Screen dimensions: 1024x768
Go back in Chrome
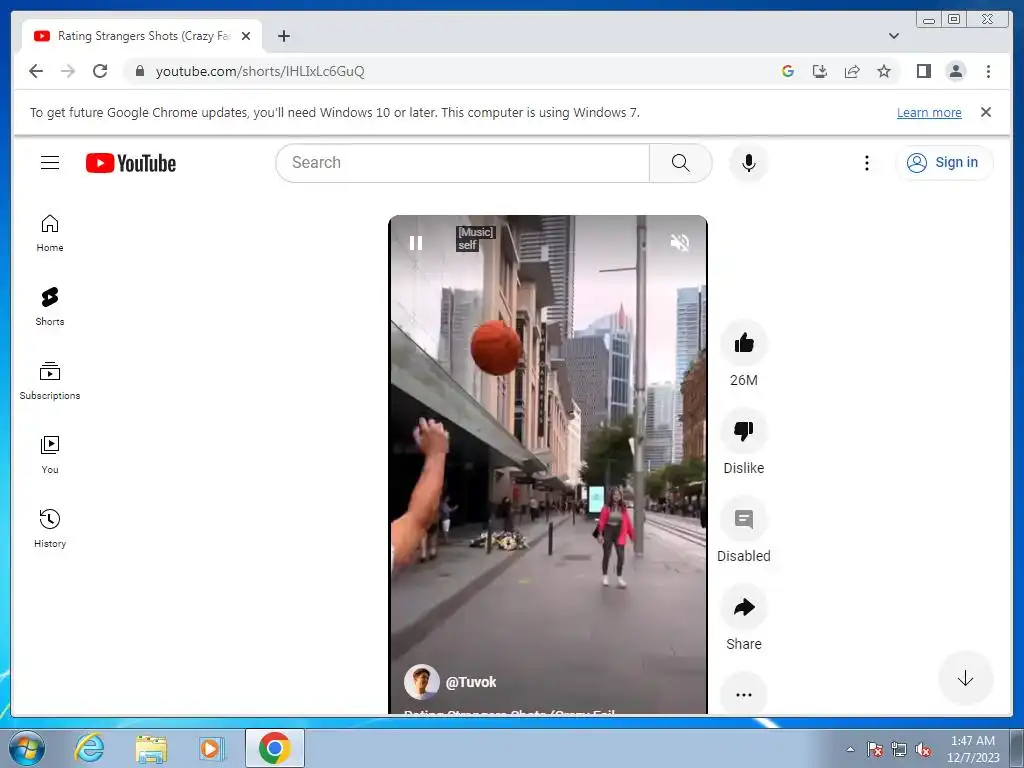pyautogui.click(x=36, y=71)
